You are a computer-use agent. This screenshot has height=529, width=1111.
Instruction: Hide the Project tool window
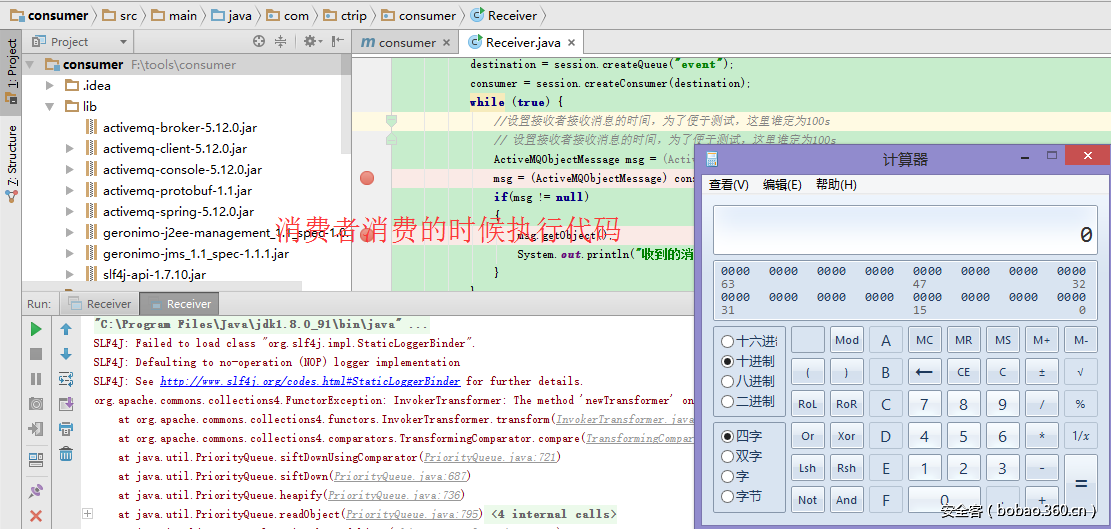click(x=338, y=42)
